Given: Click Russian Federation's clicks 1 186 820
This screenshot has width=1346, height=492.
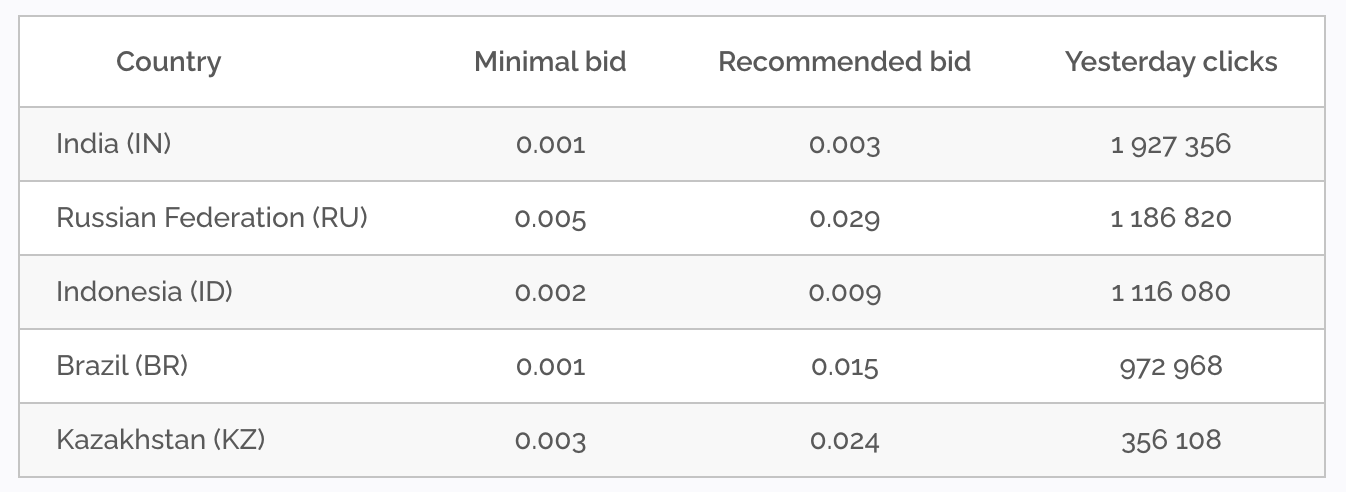Looking at the screenshot, I should (1170, 219).
